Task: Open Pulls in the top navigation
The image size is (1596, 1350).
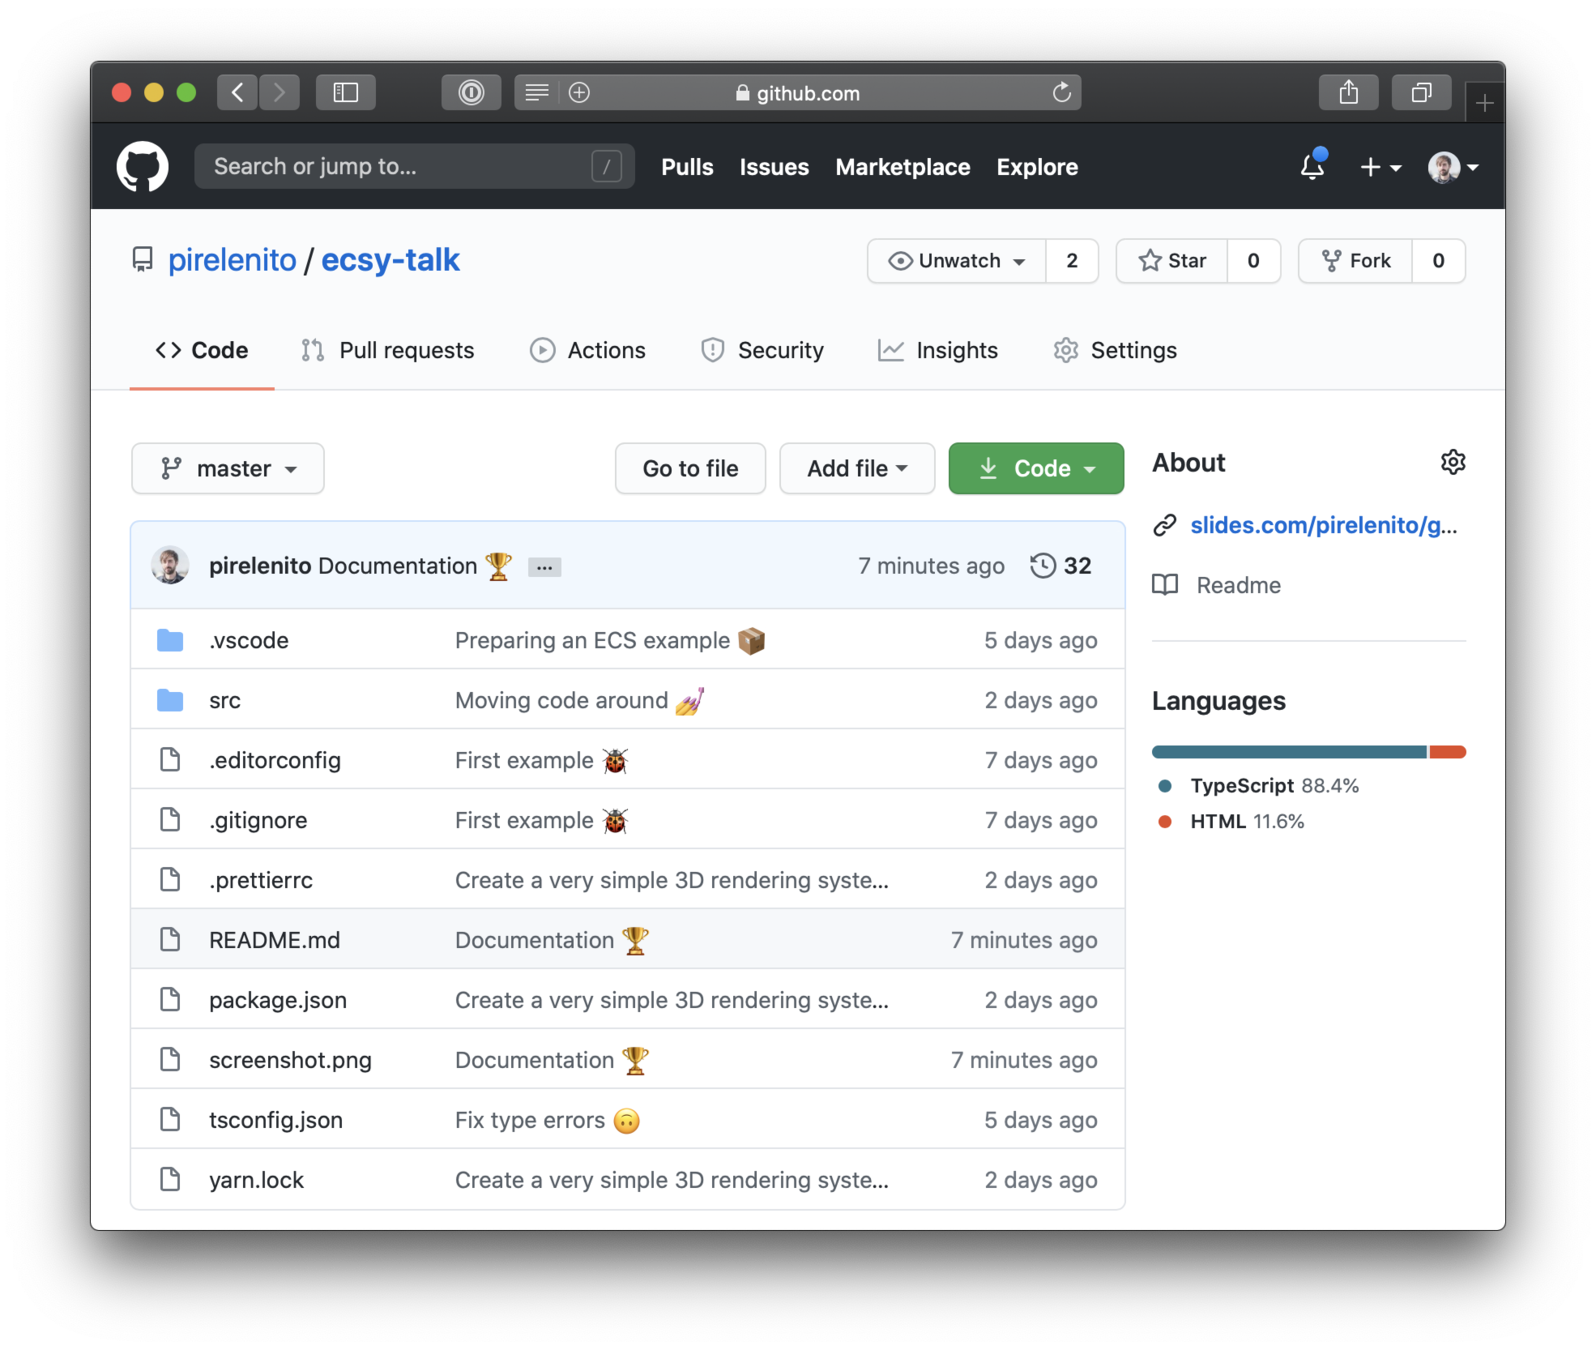Action: click(687, 167)
